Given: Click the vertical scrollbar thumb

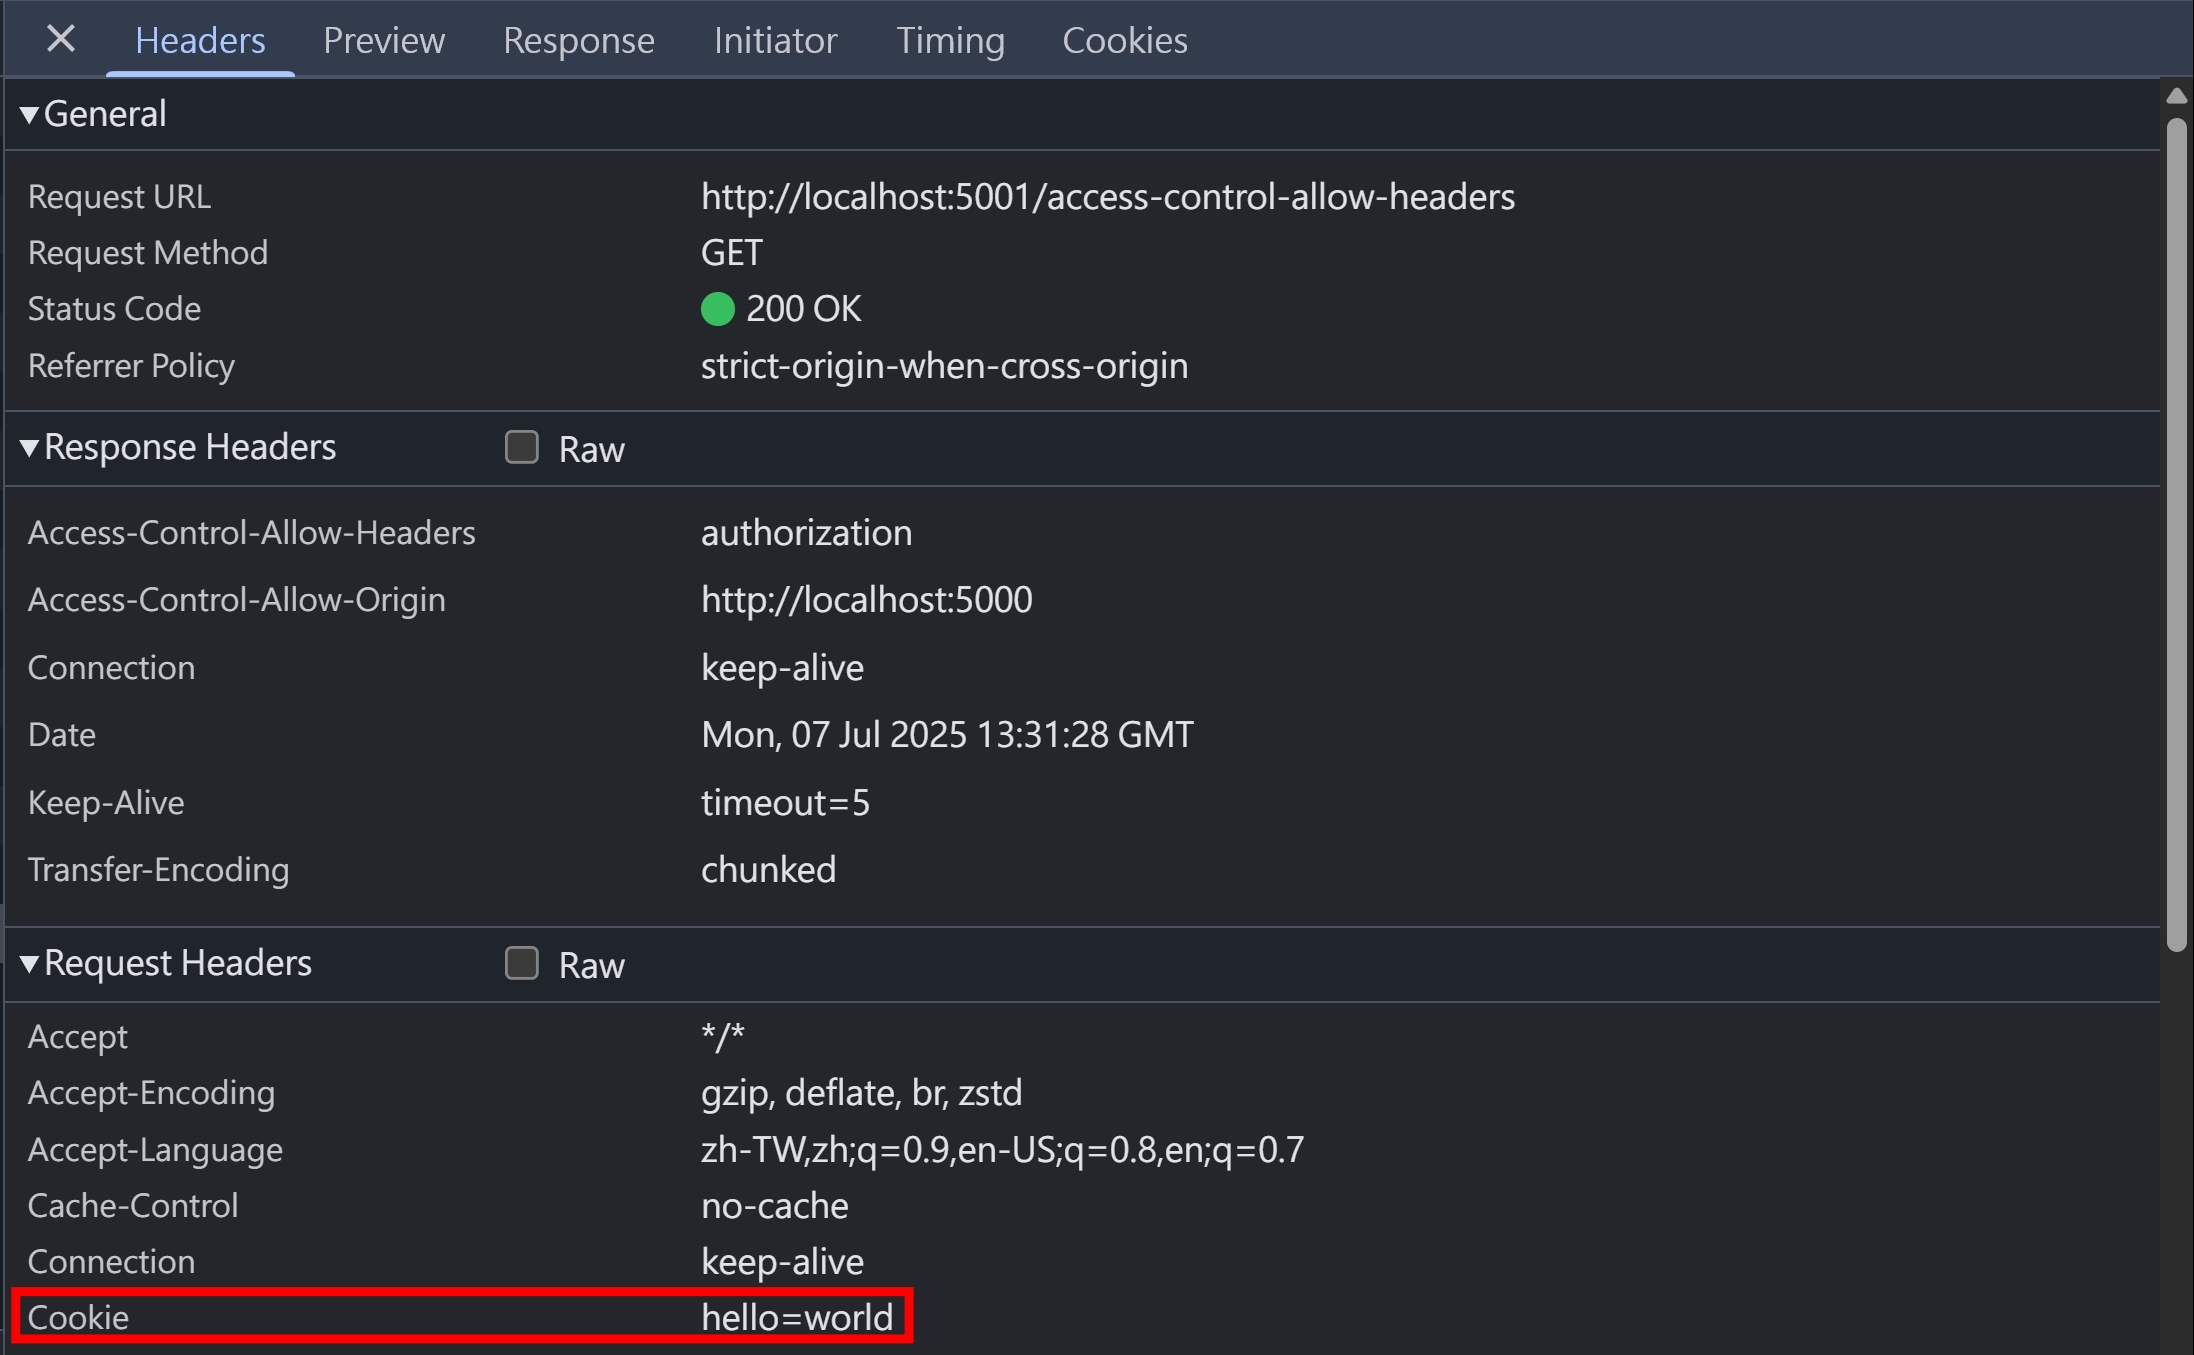Looking at the screenshot, I should [x=2177, y=535].
